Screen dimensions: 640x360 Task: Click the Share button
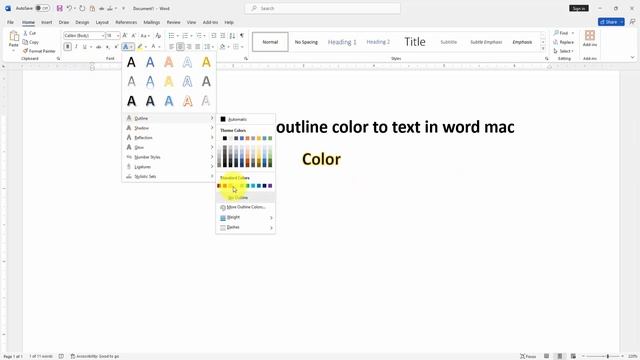tap(611, 22)
